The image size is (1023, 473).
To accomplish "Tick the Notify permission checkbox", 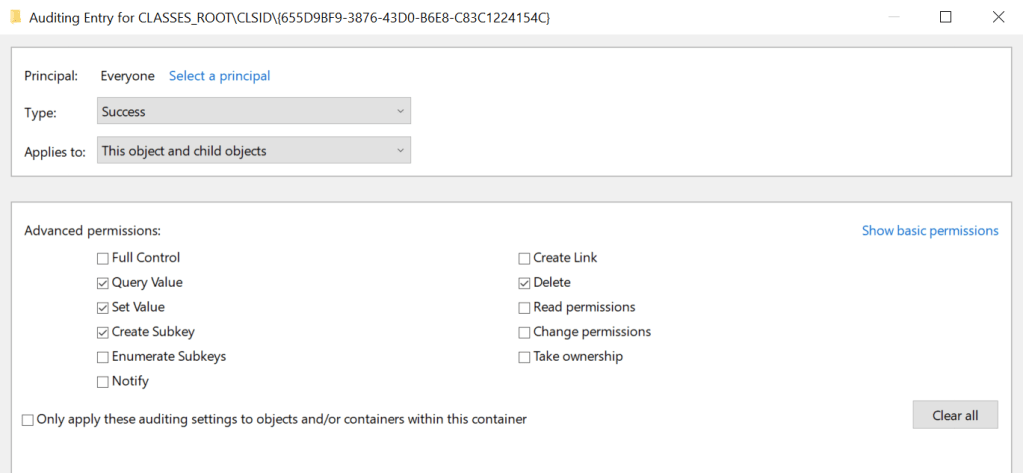I will pyautogui.click(x=103, y=382).
